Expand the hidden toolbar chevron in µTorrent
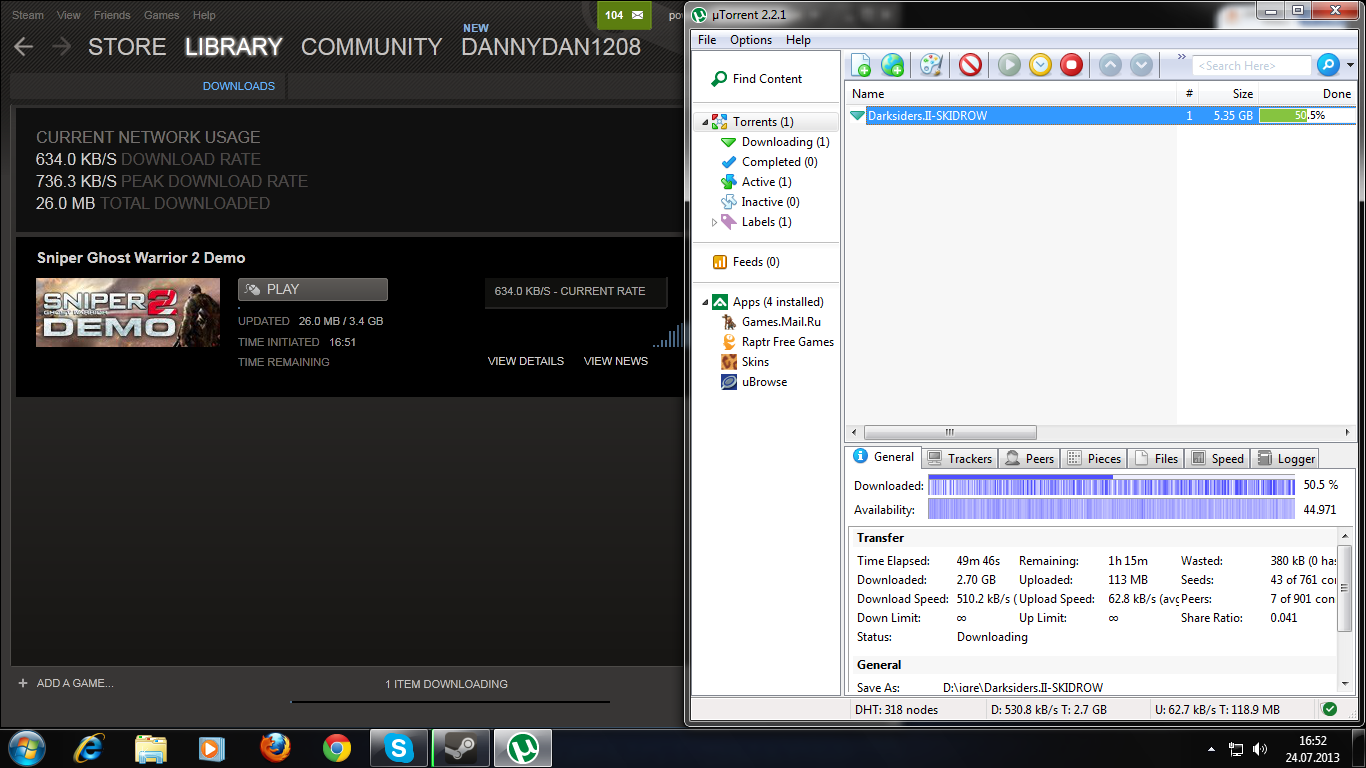 (1181, 57)
